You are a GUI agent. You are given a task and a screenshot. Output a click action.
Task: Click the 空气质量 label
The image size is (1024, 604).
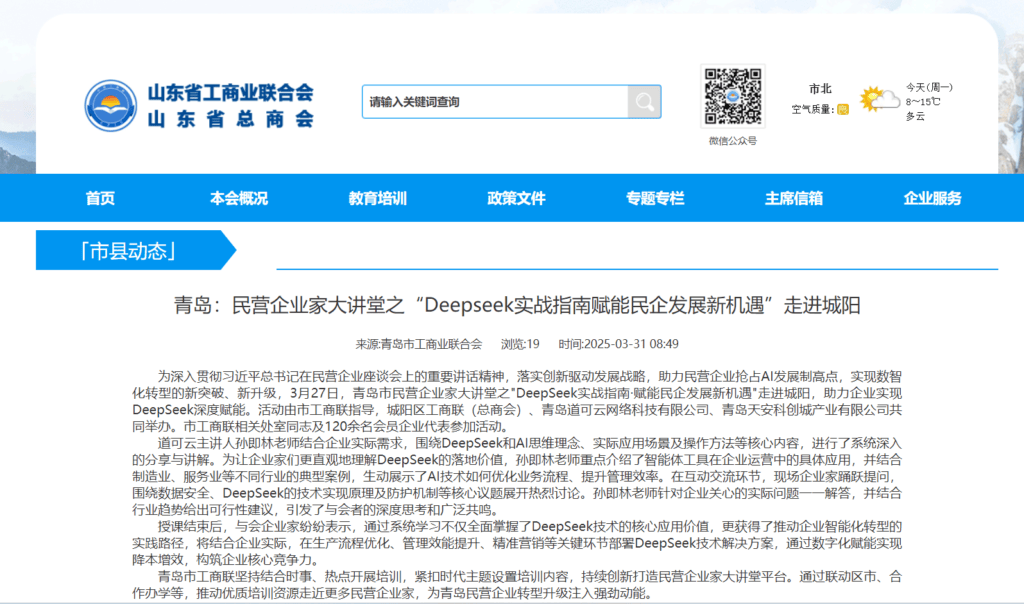(x=812, y=110)
